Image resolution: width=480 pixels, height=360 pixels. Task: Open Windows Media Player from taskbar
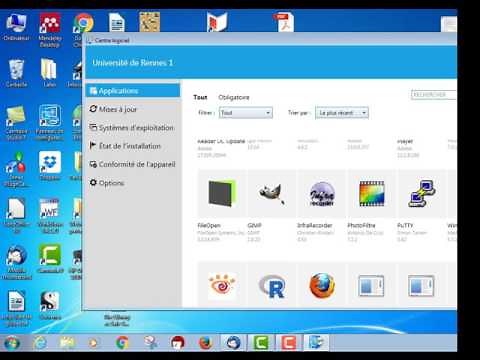(94, 343)
